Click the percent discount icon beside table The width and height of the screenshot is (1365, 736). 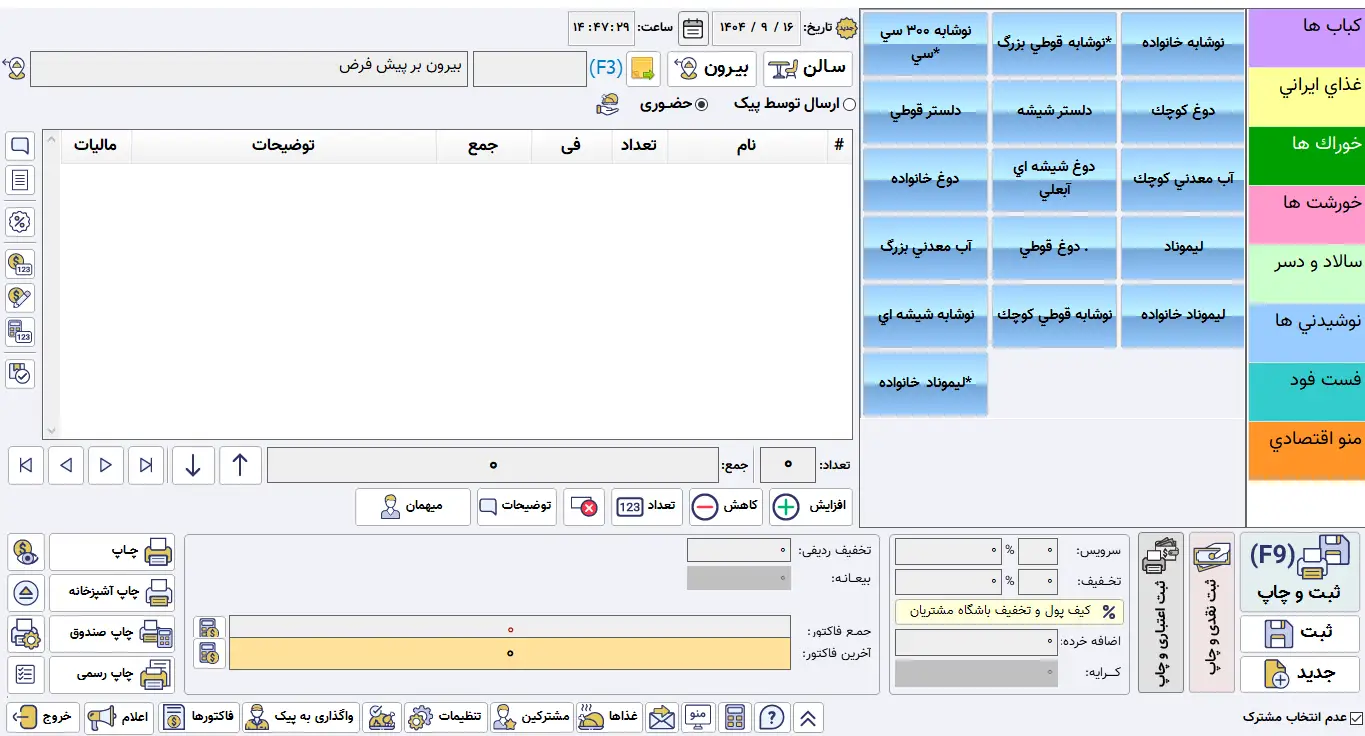click(20, 221)
